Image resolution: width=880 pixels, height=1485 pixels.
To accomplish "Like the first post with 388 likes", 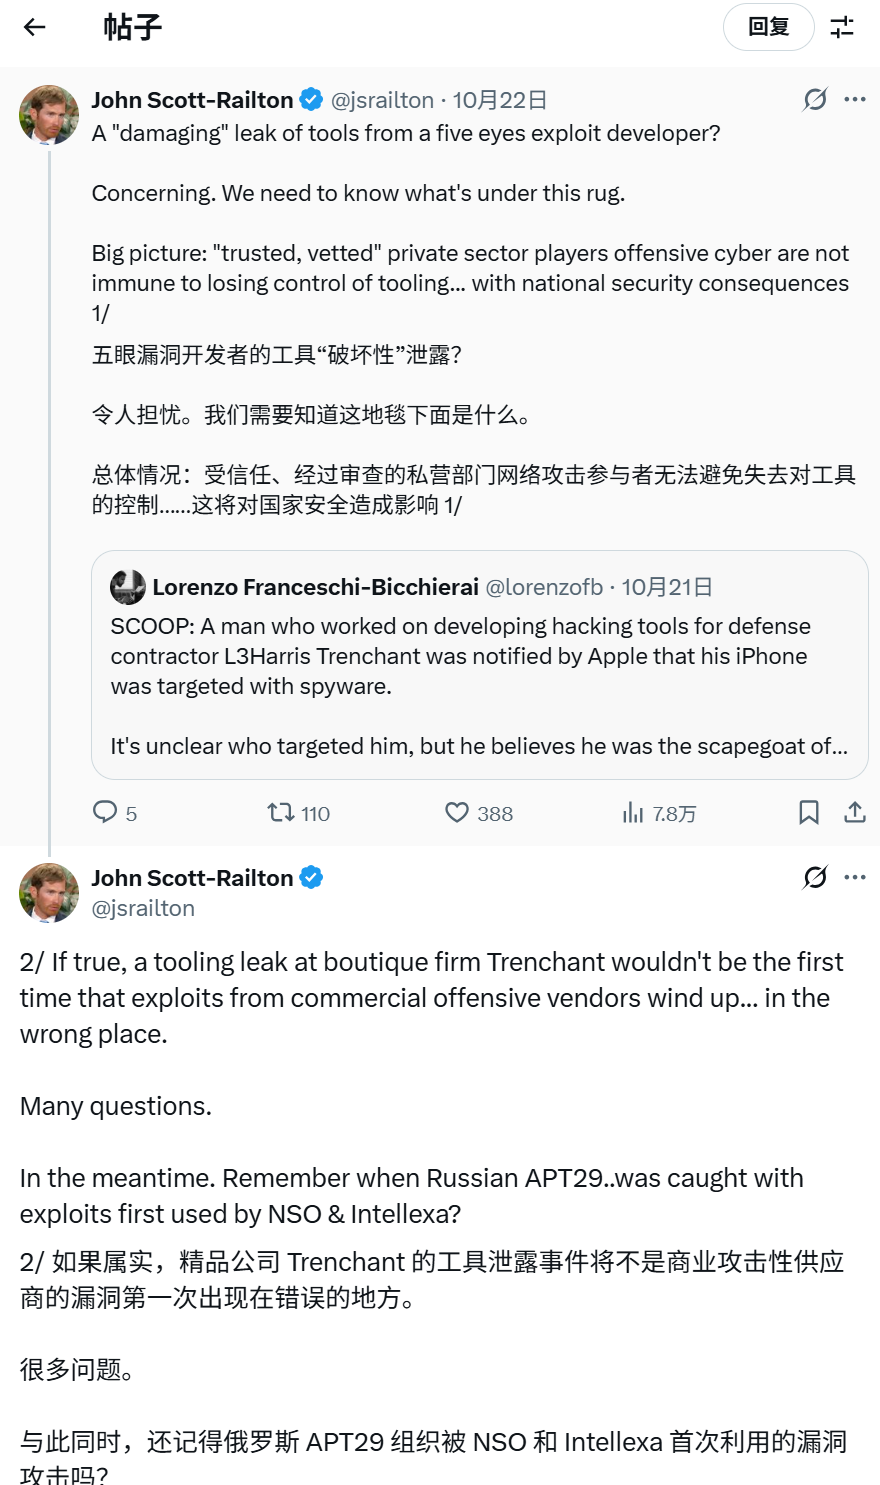I will 457,812.
